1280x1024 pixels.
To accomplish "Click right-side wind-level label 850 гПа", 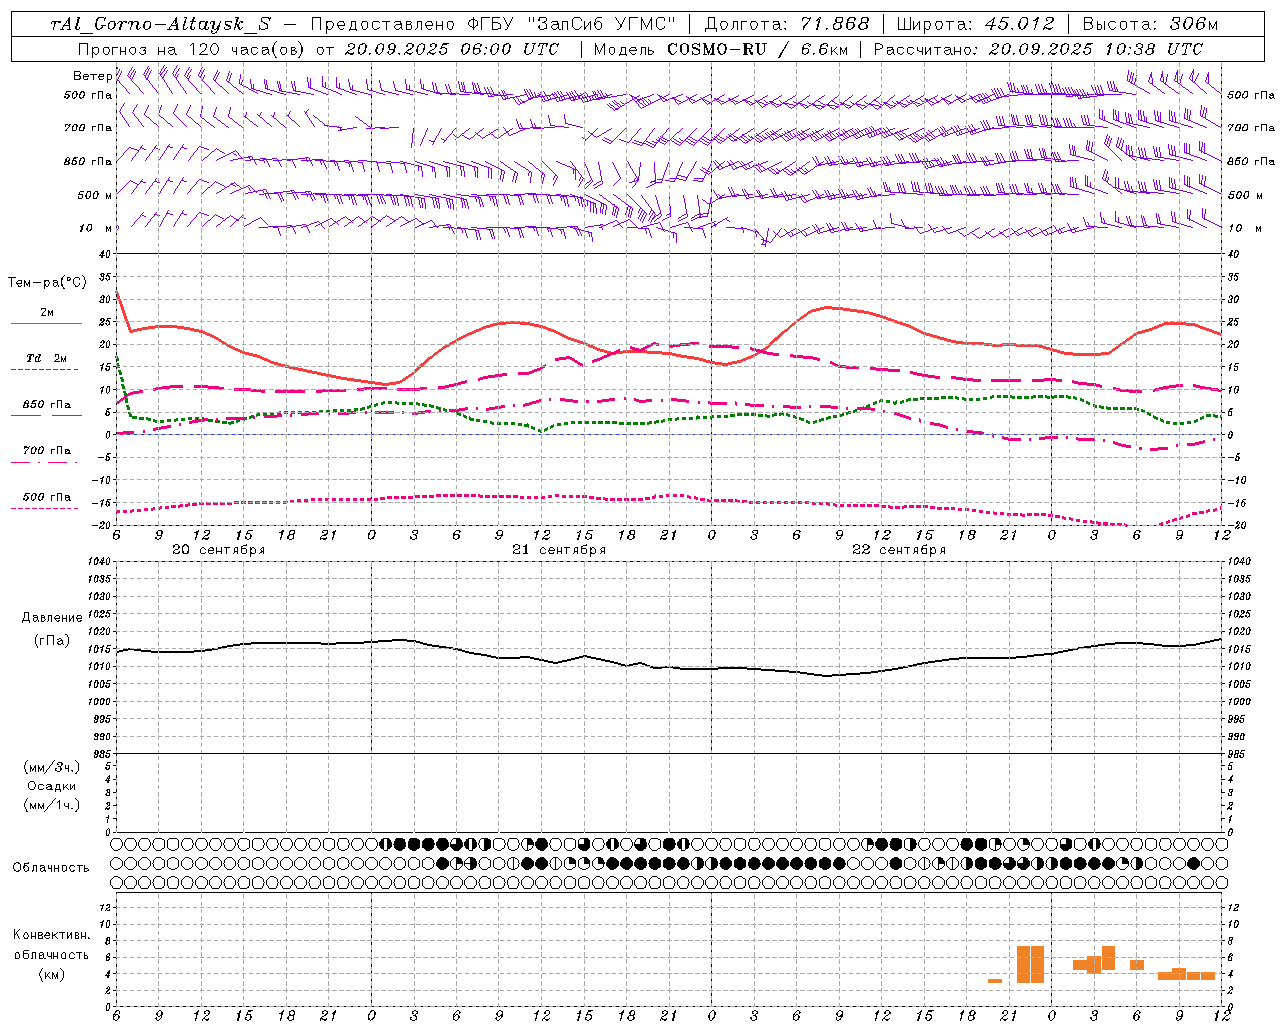I will (x=1251, y=161).
